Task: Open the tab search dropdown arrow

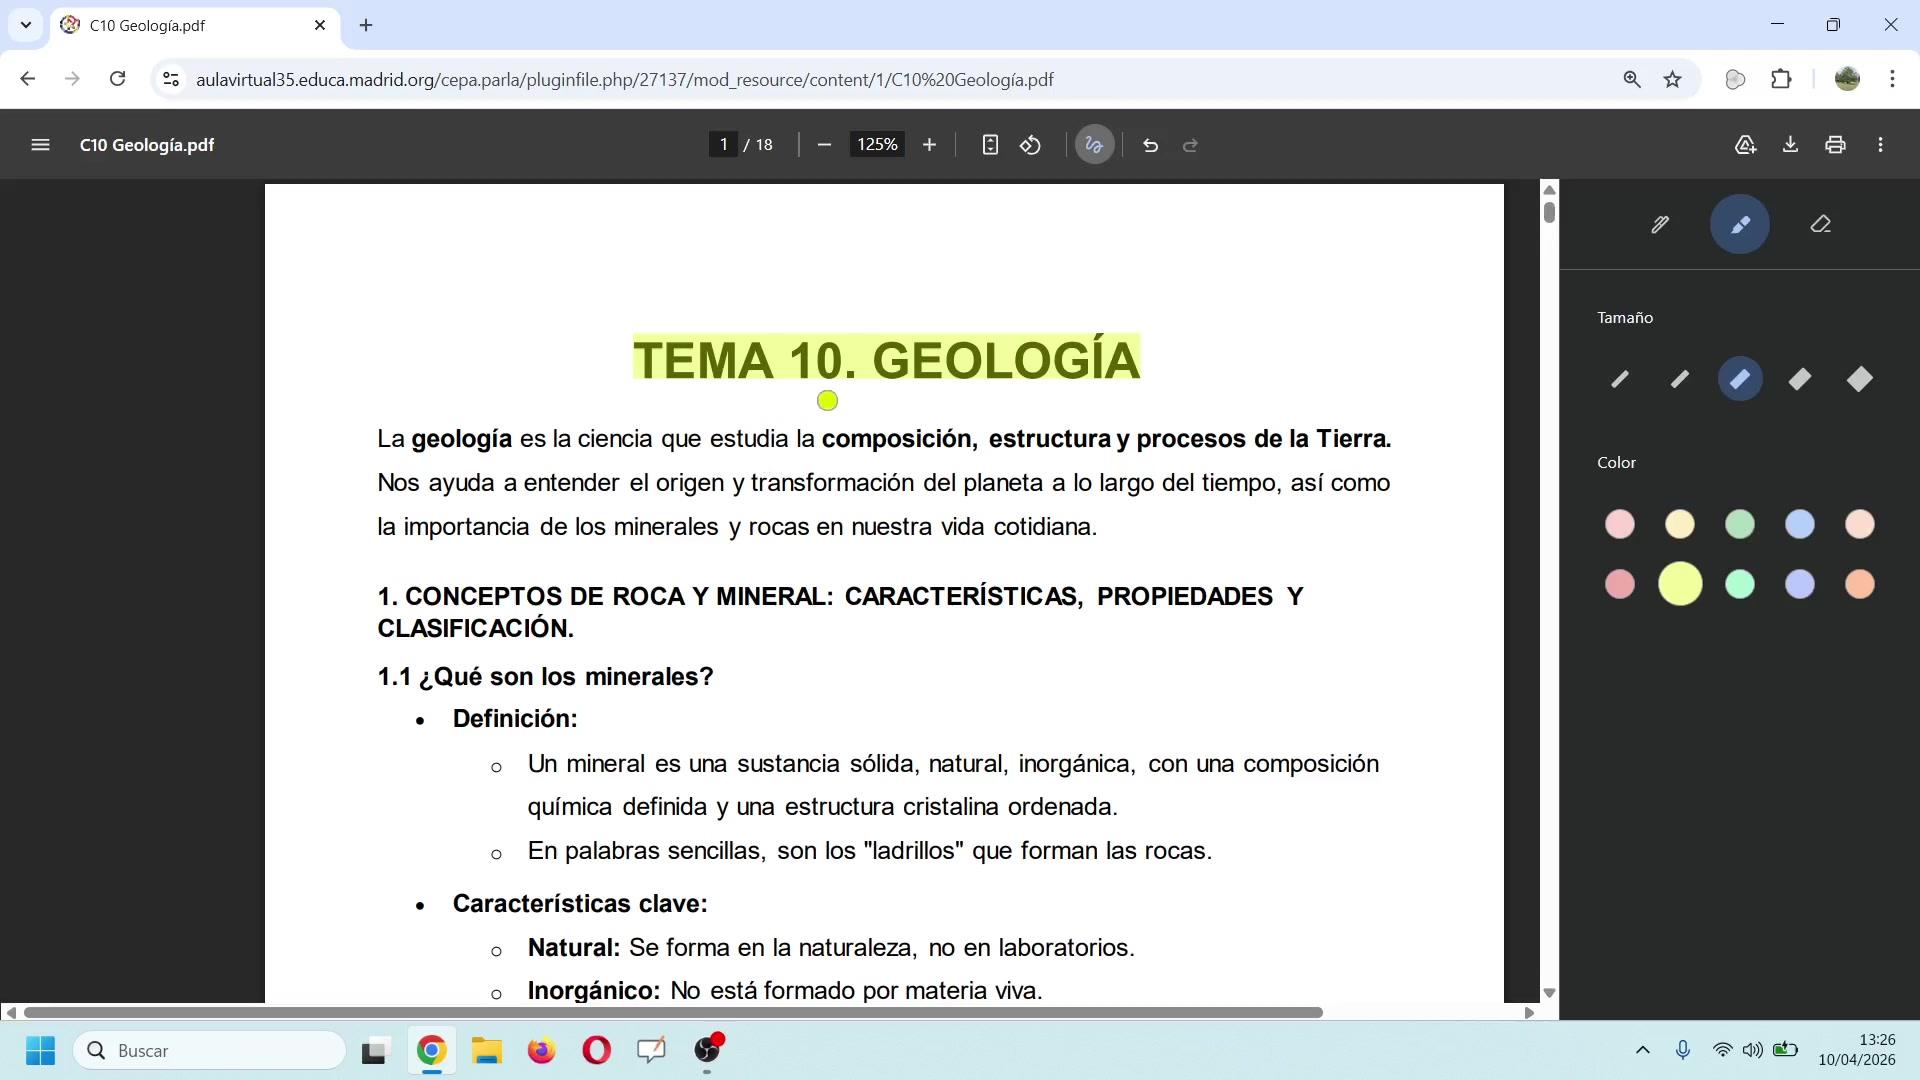Action: [26, 25]
